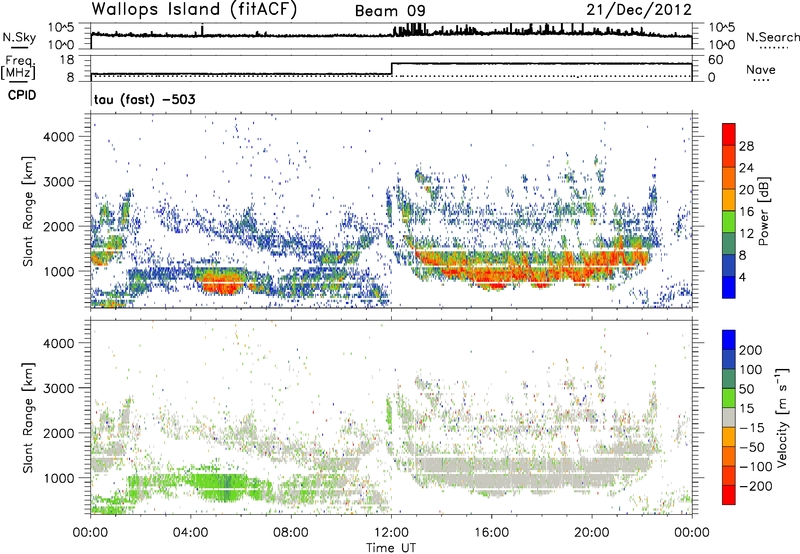Select the '12:00' time tick label
The image size is (800, 554).
[391, 533]
